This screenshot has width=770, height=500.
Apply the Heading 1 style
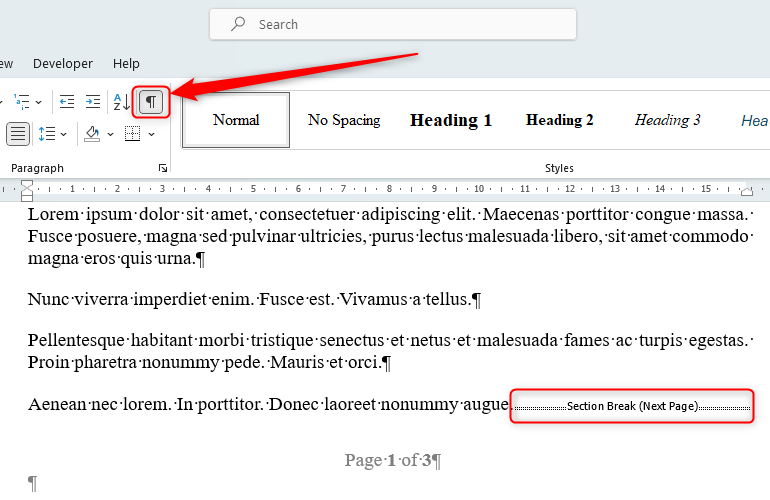(x=451, y=120)
